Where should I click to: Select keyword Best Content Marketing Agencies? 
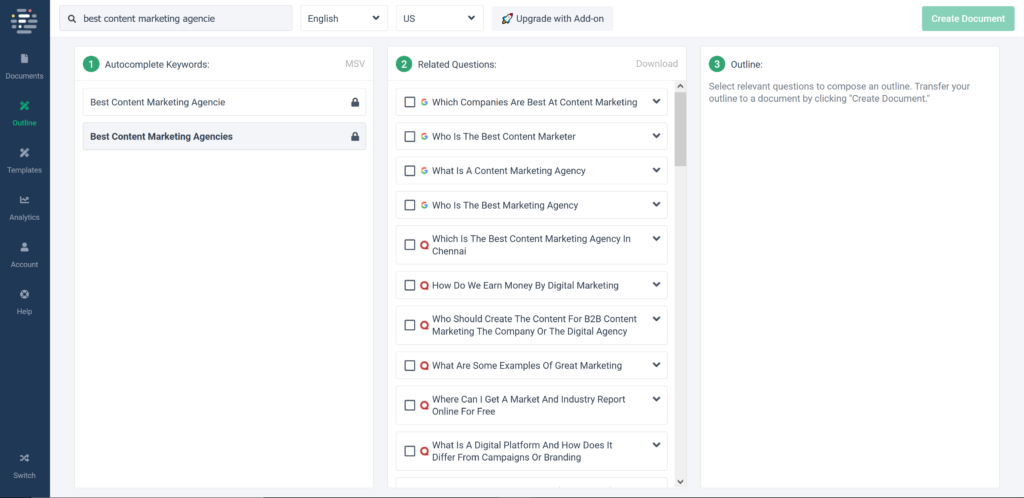point(224,136)
